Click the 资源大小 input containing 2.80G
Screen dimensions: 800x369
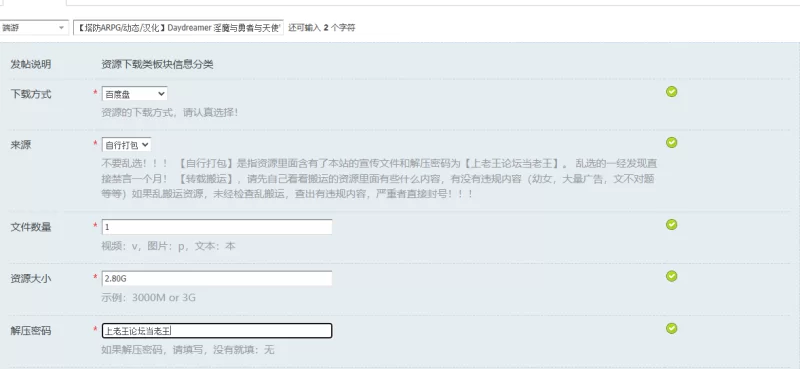coord(217,279)
